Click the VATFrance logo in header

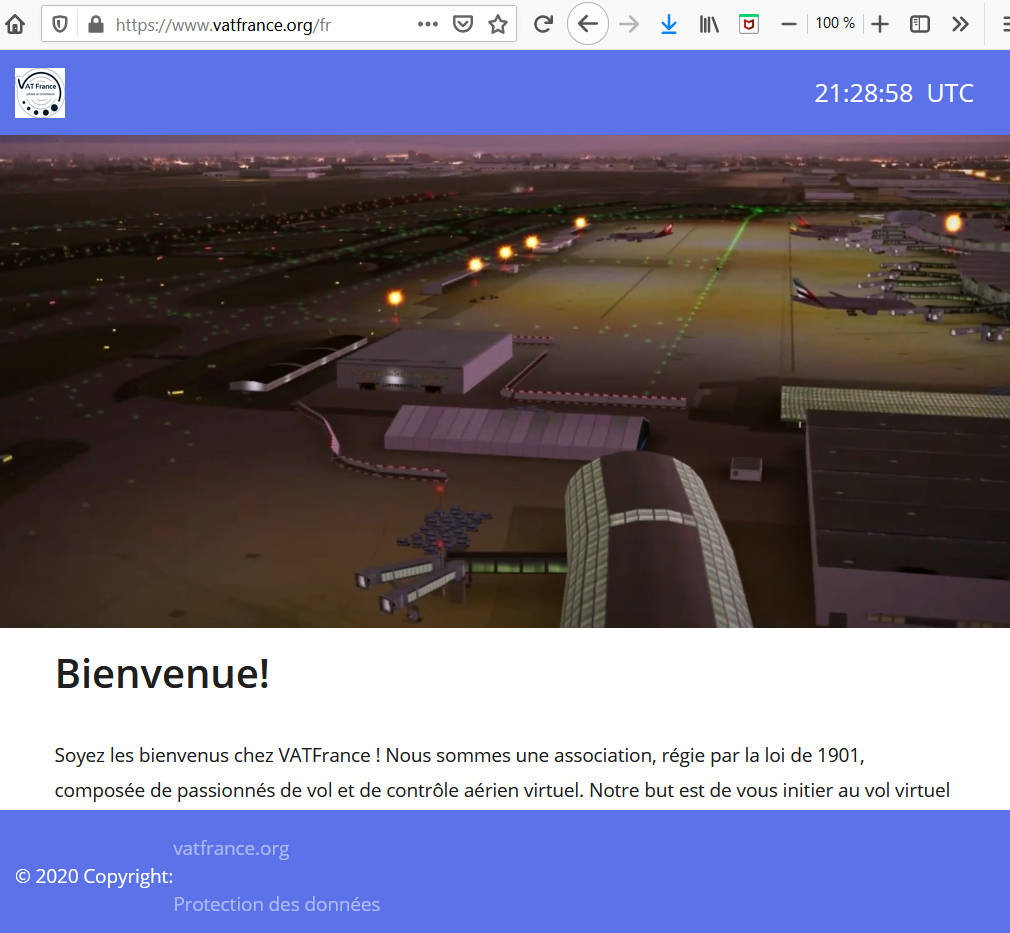(x=40, y=93)
